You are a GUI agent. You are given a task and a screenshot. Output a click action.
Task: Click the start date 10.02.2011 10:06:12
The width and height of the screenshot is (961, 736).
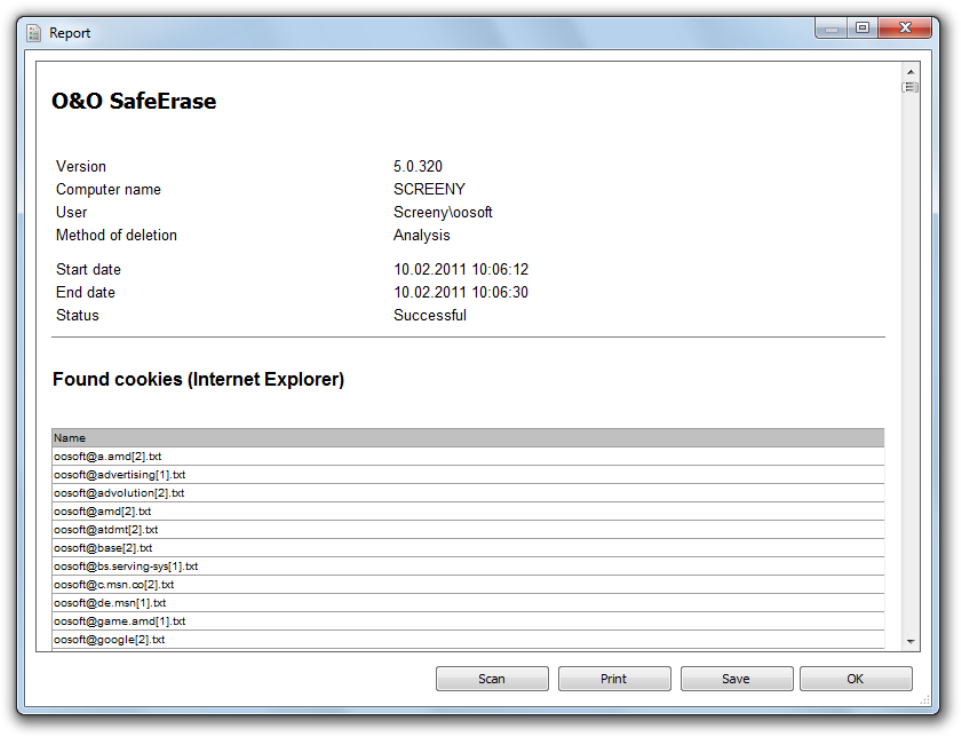(461, 270)
